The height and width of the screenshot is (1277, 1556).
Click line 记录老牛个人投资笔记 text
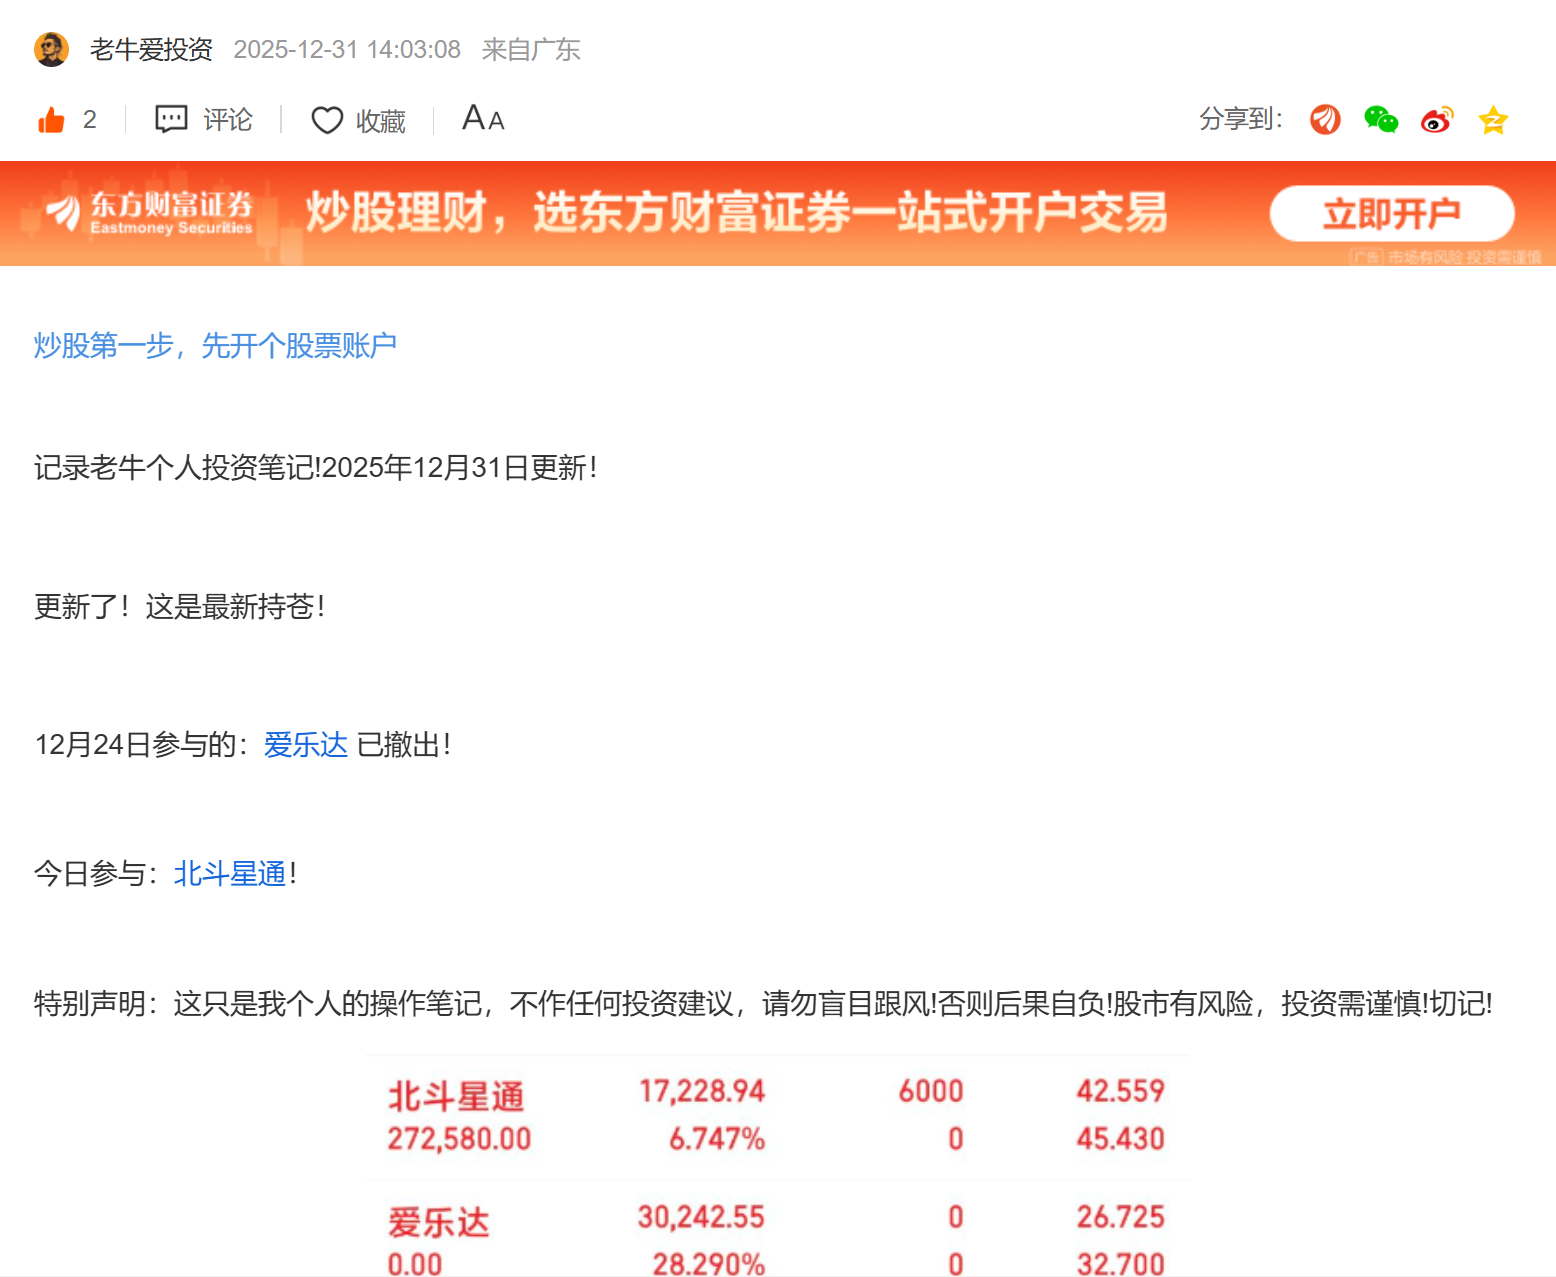(316, 467)
